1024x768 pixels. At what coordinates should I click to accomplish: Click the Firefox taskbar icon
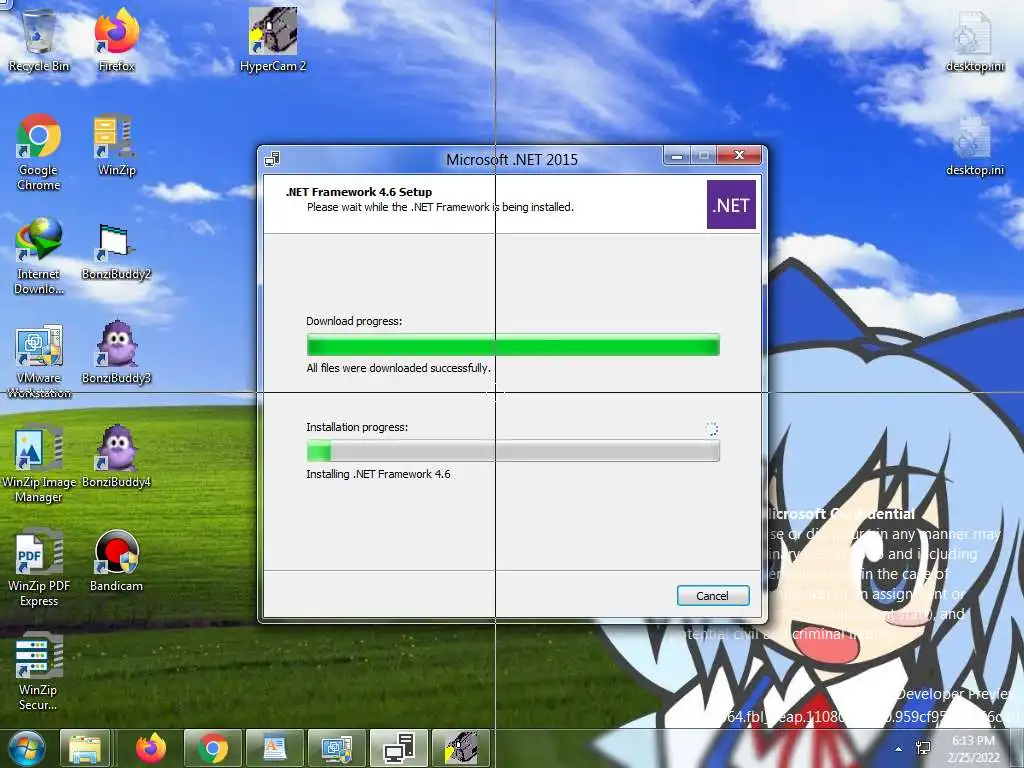[x=151, y=748]
